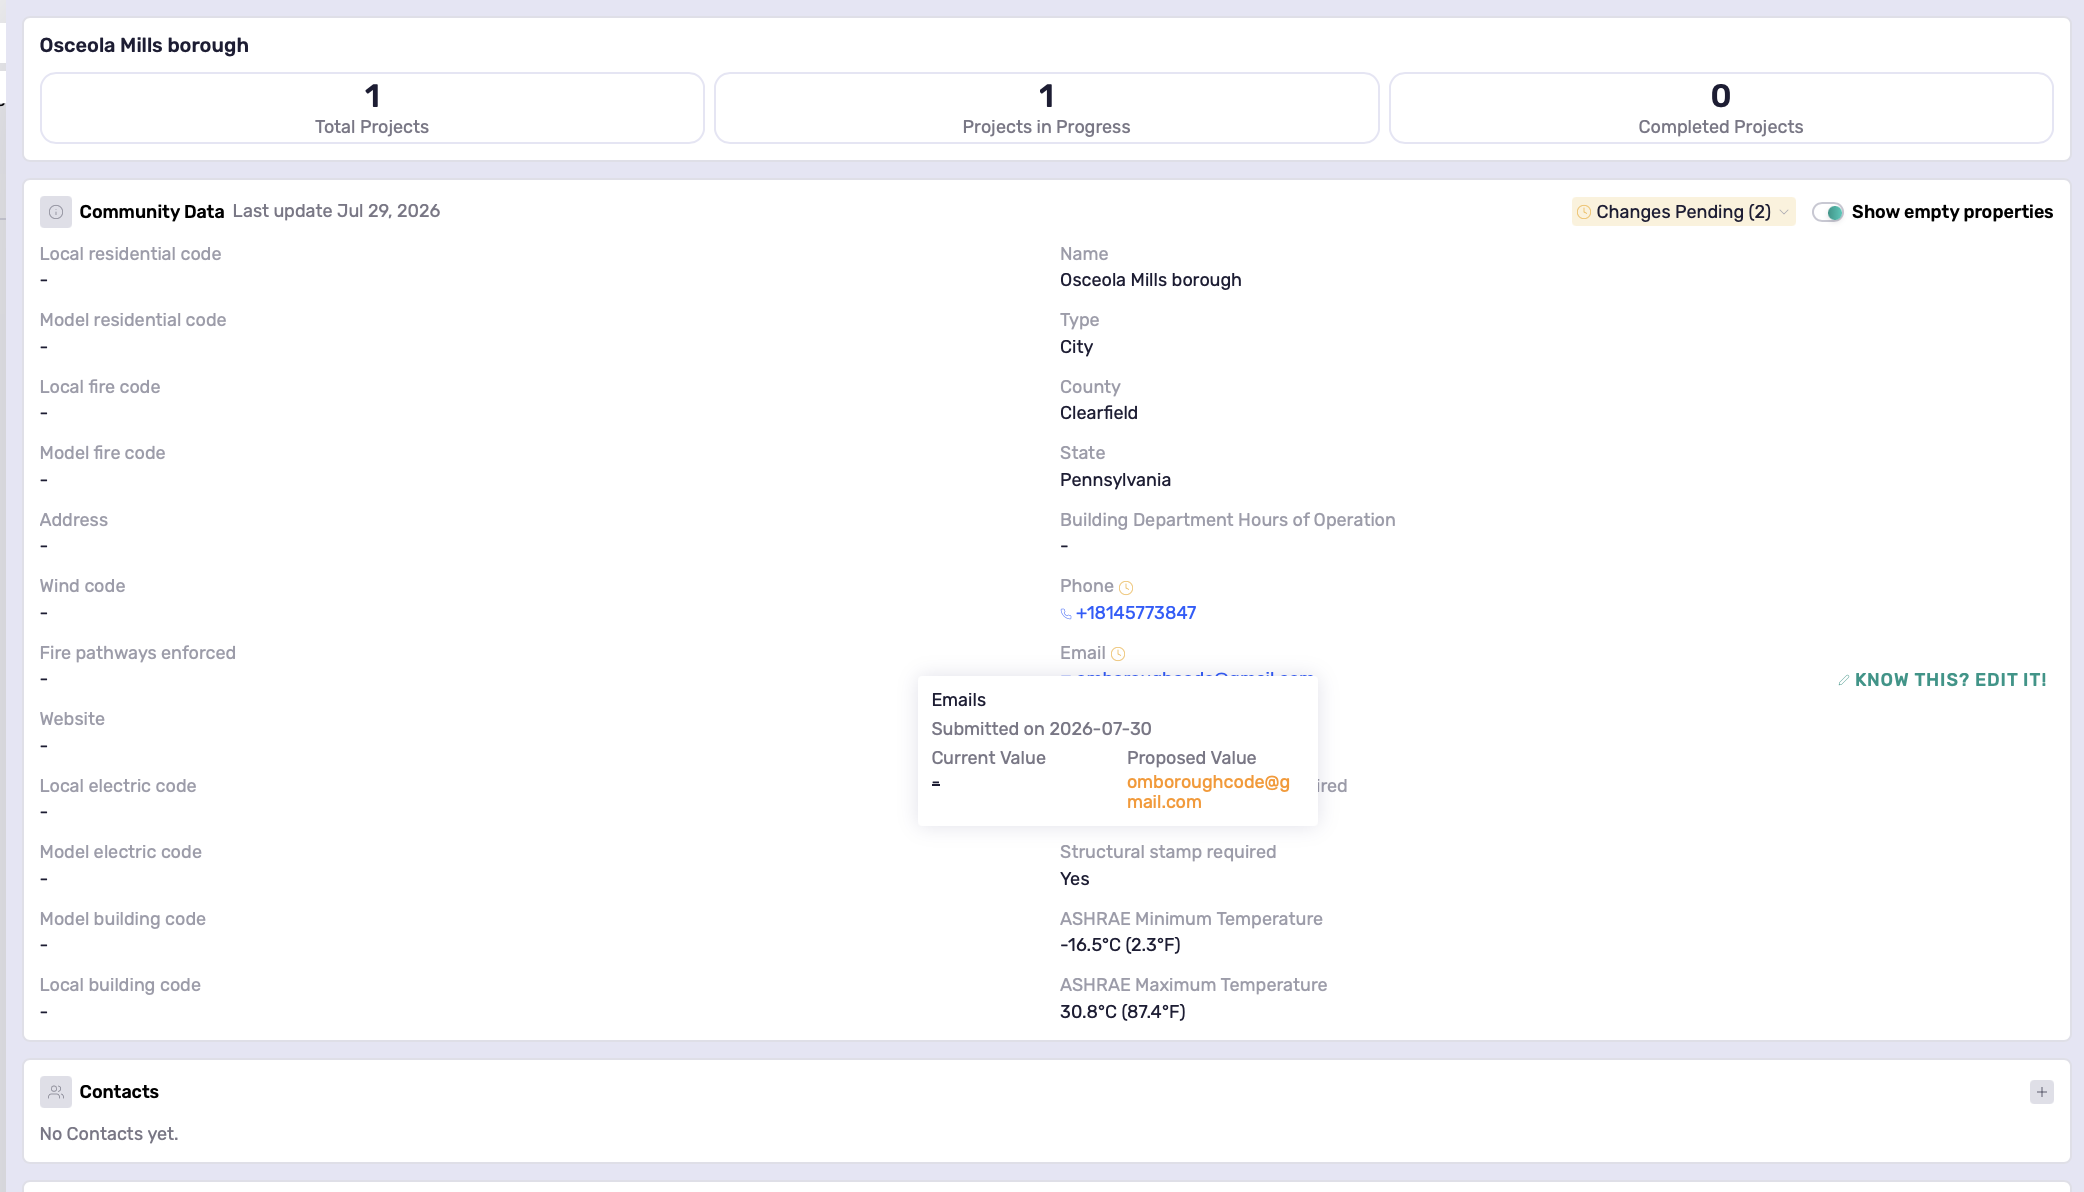The image size is (2084, 1192).
Task: Click ASHRAE Minimum Temperature label
Action: (x=1191, y=919)
